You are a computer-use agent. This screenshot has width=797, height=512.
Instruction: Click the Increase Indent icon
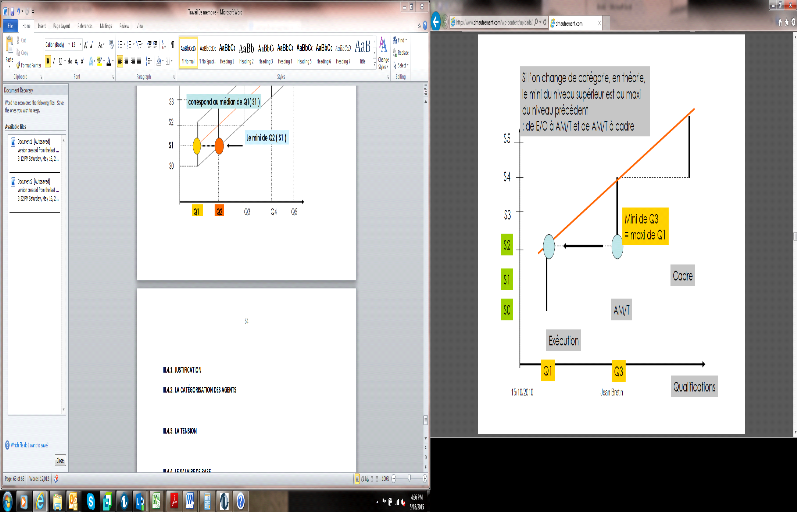[x=155, y=45]
